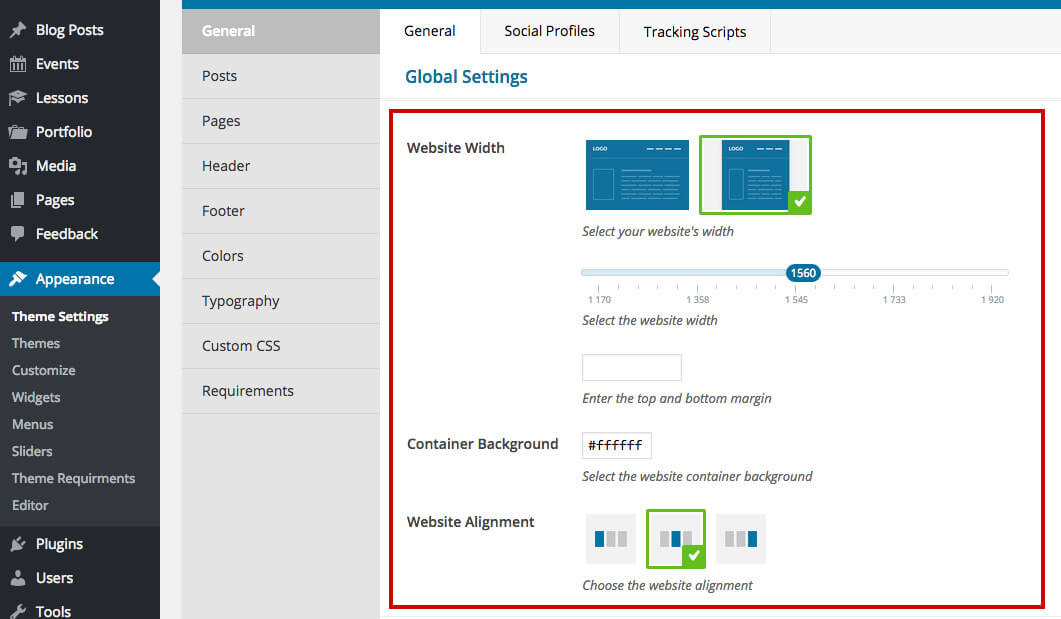Open Lessons in admin sidebar
The width and height of the screenshot is (1061, 619).
click(62, 97)
